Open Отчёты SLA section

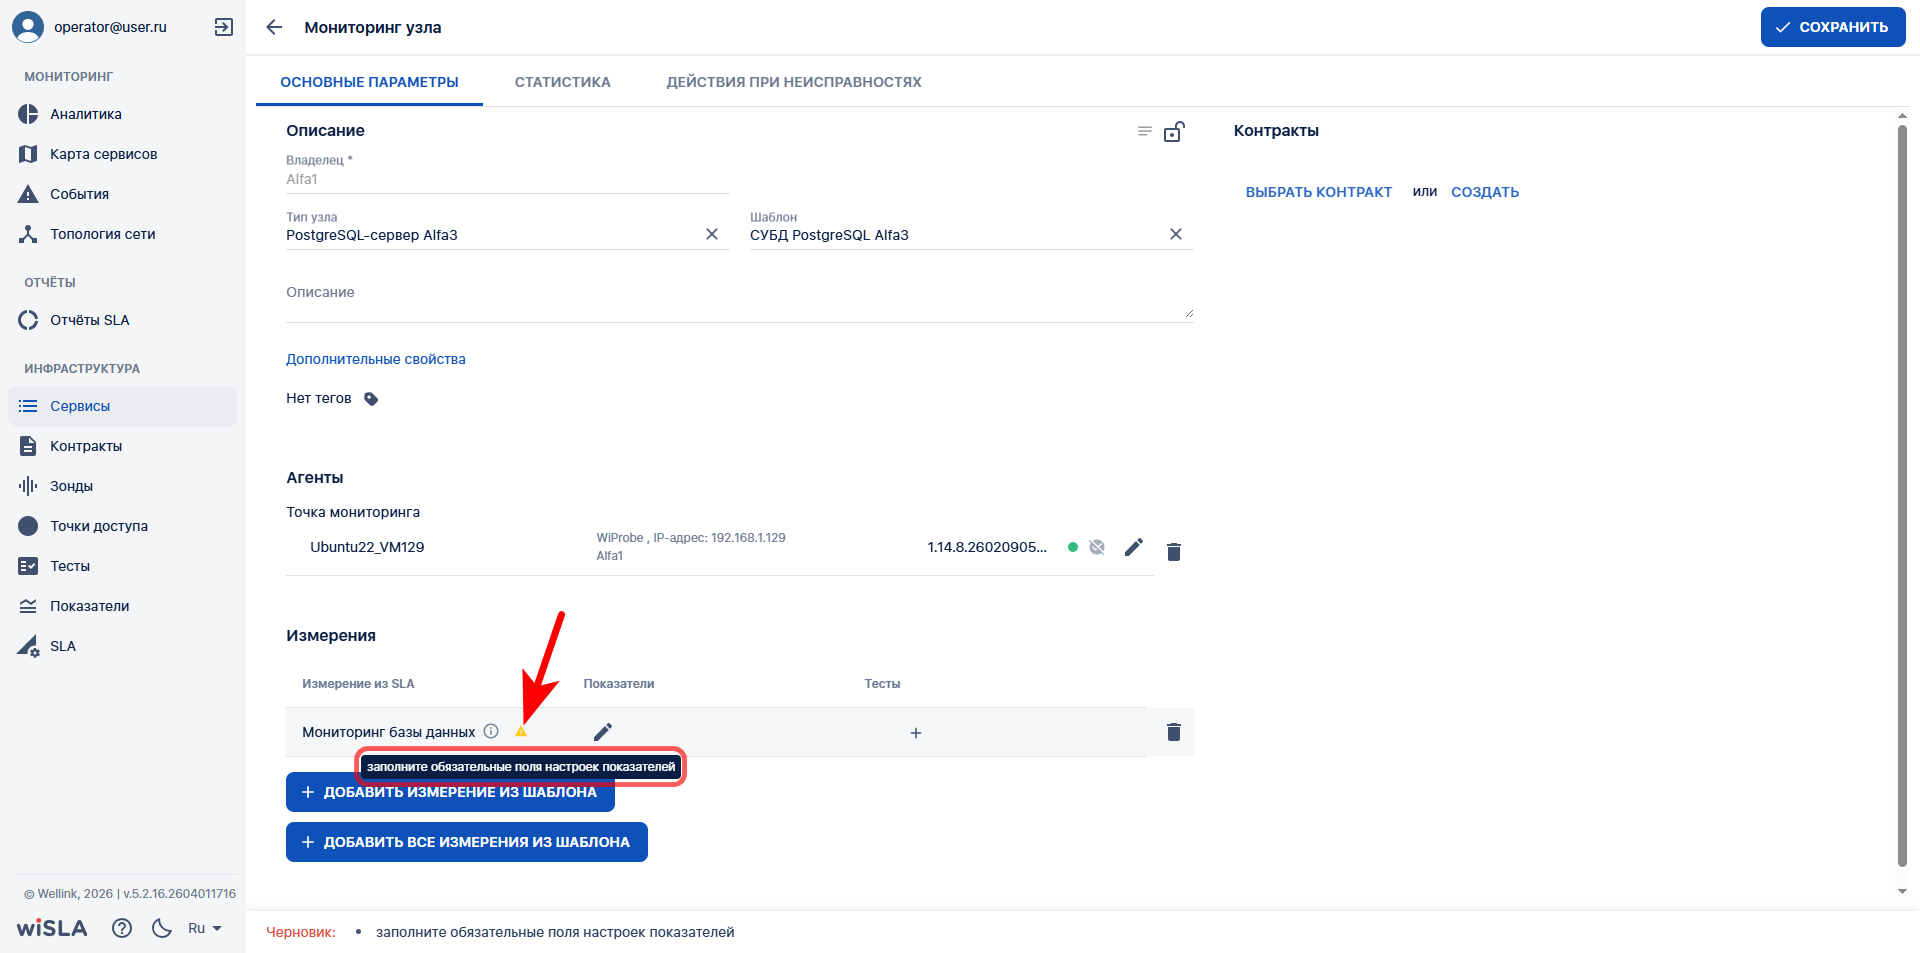coord(123,320)
